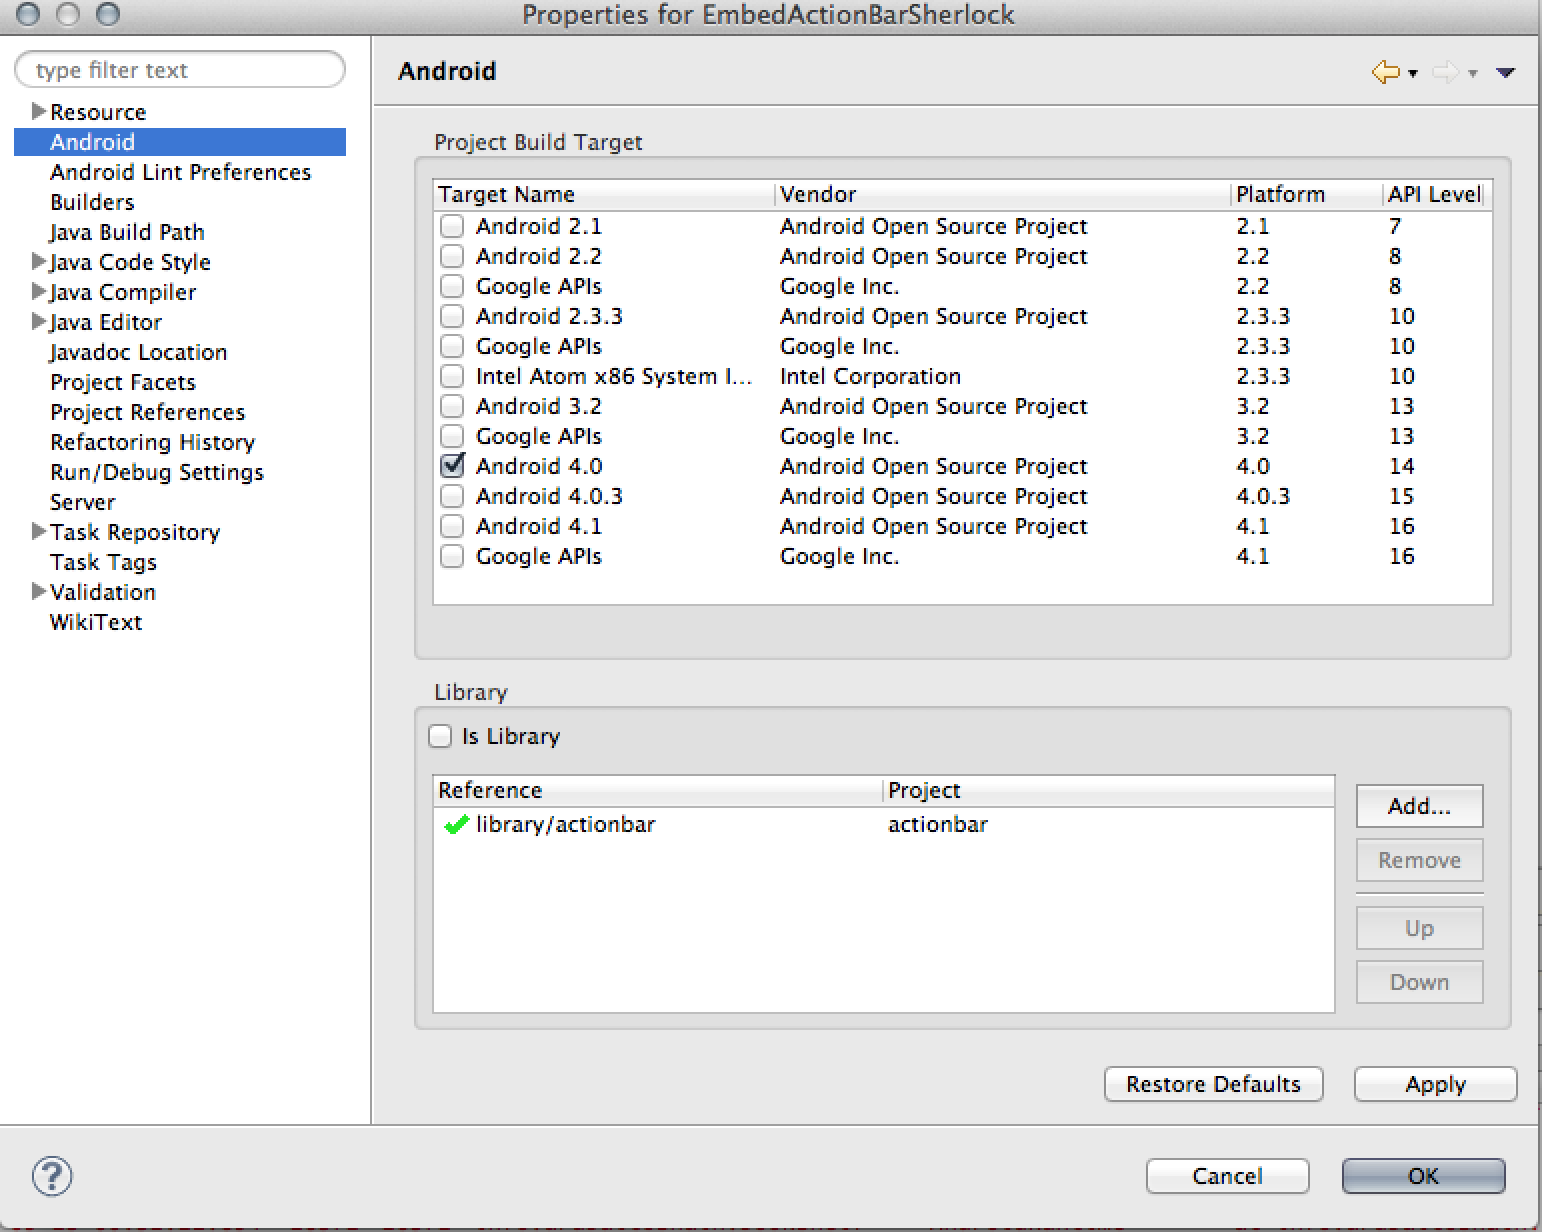Click API level 15 in Android 4.0.3 row

point(1401,496)
